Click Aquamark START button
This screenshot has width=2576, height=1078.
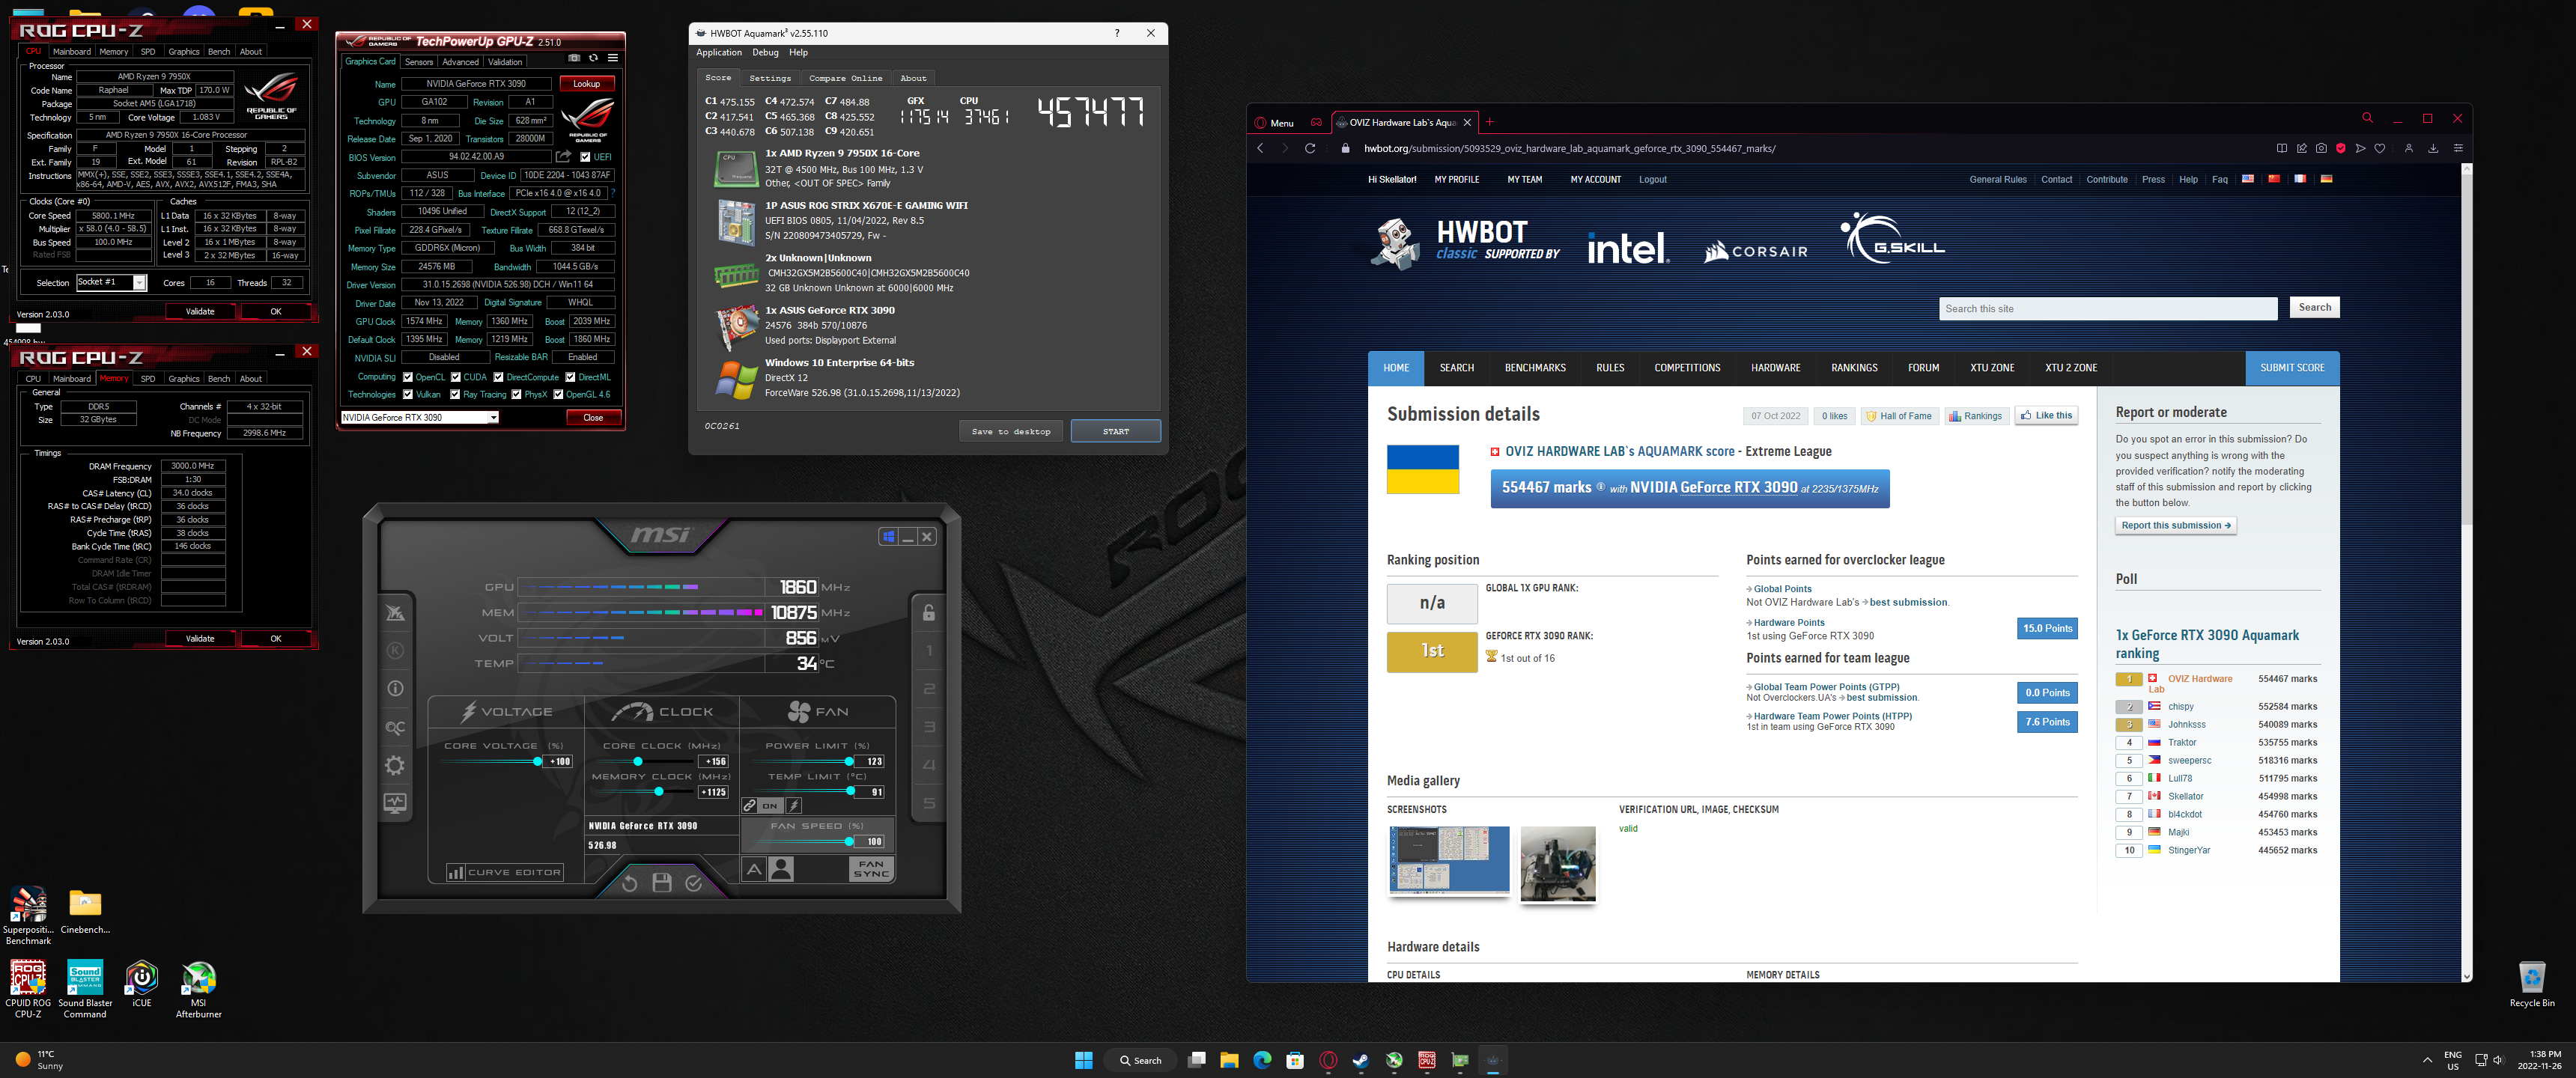pos(1115,431)
